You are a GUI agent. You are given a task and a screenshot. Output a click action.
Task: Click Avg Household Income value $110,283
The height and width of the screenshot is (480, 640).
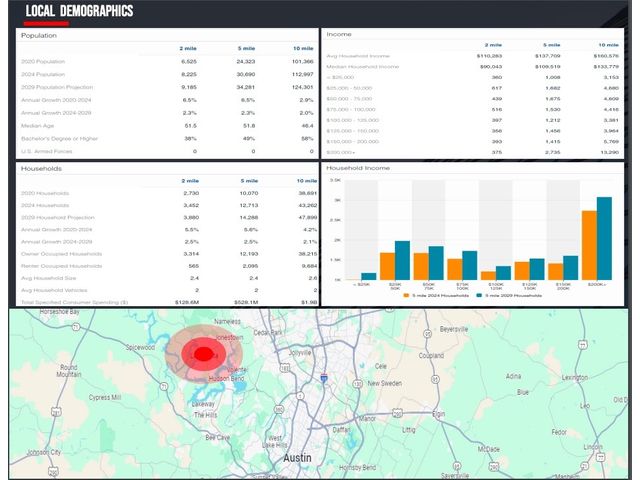click(489, 56)
